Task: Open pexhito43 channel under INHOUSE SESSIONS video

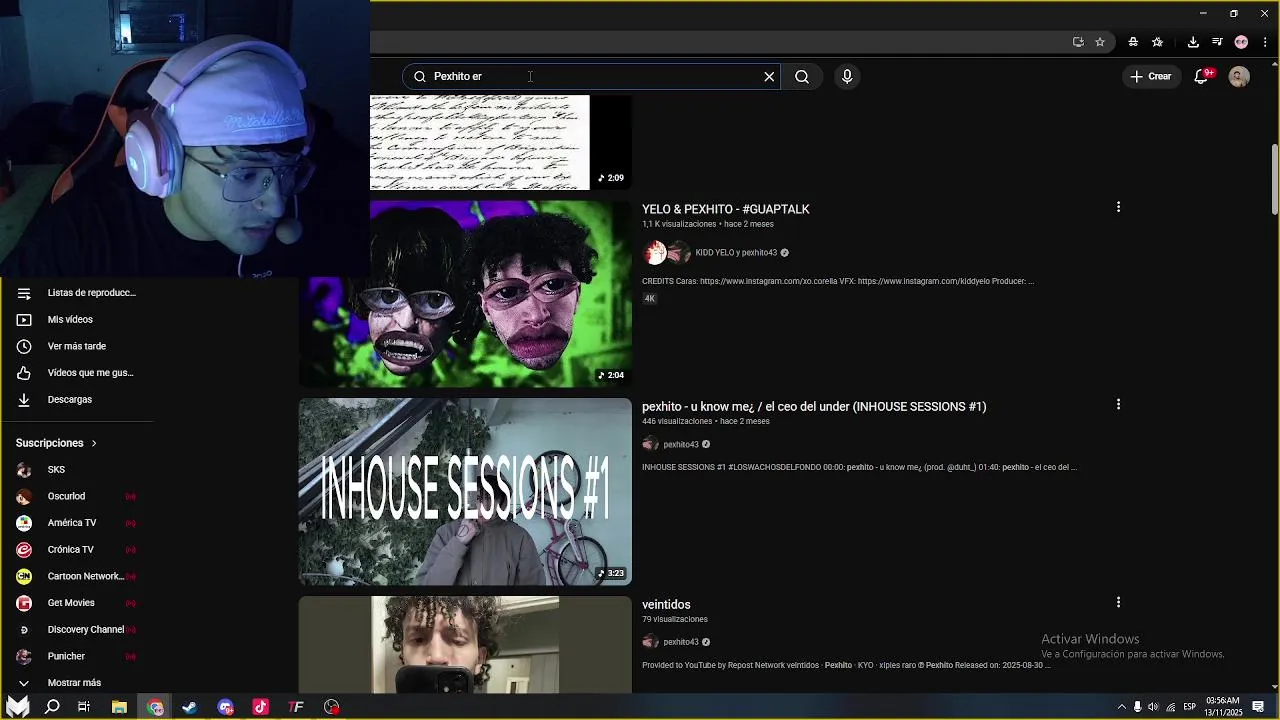Action: [x=681, y=444]
